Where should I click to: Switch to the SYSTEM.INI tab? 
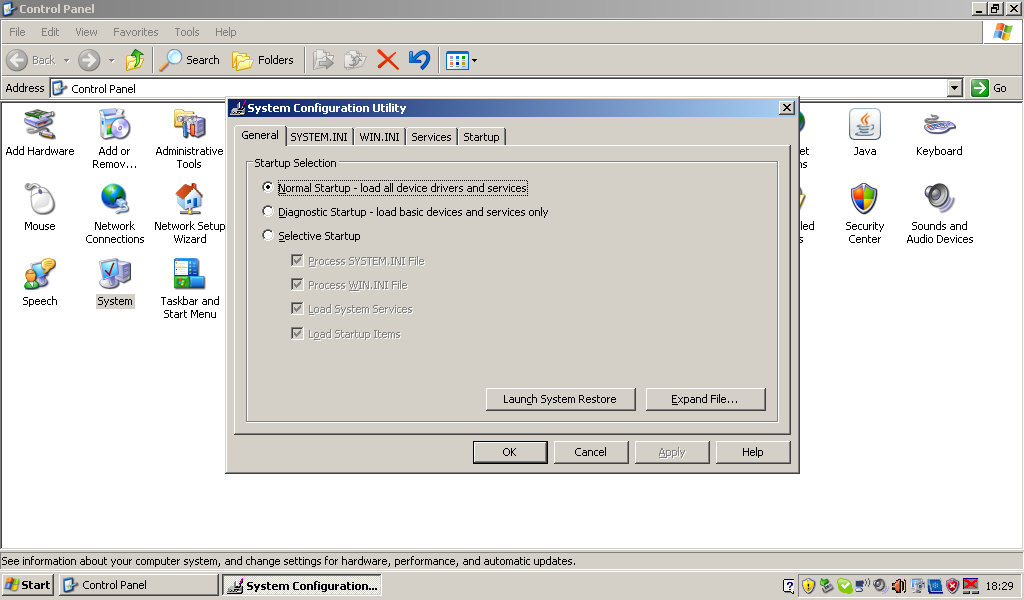[319, 136]
